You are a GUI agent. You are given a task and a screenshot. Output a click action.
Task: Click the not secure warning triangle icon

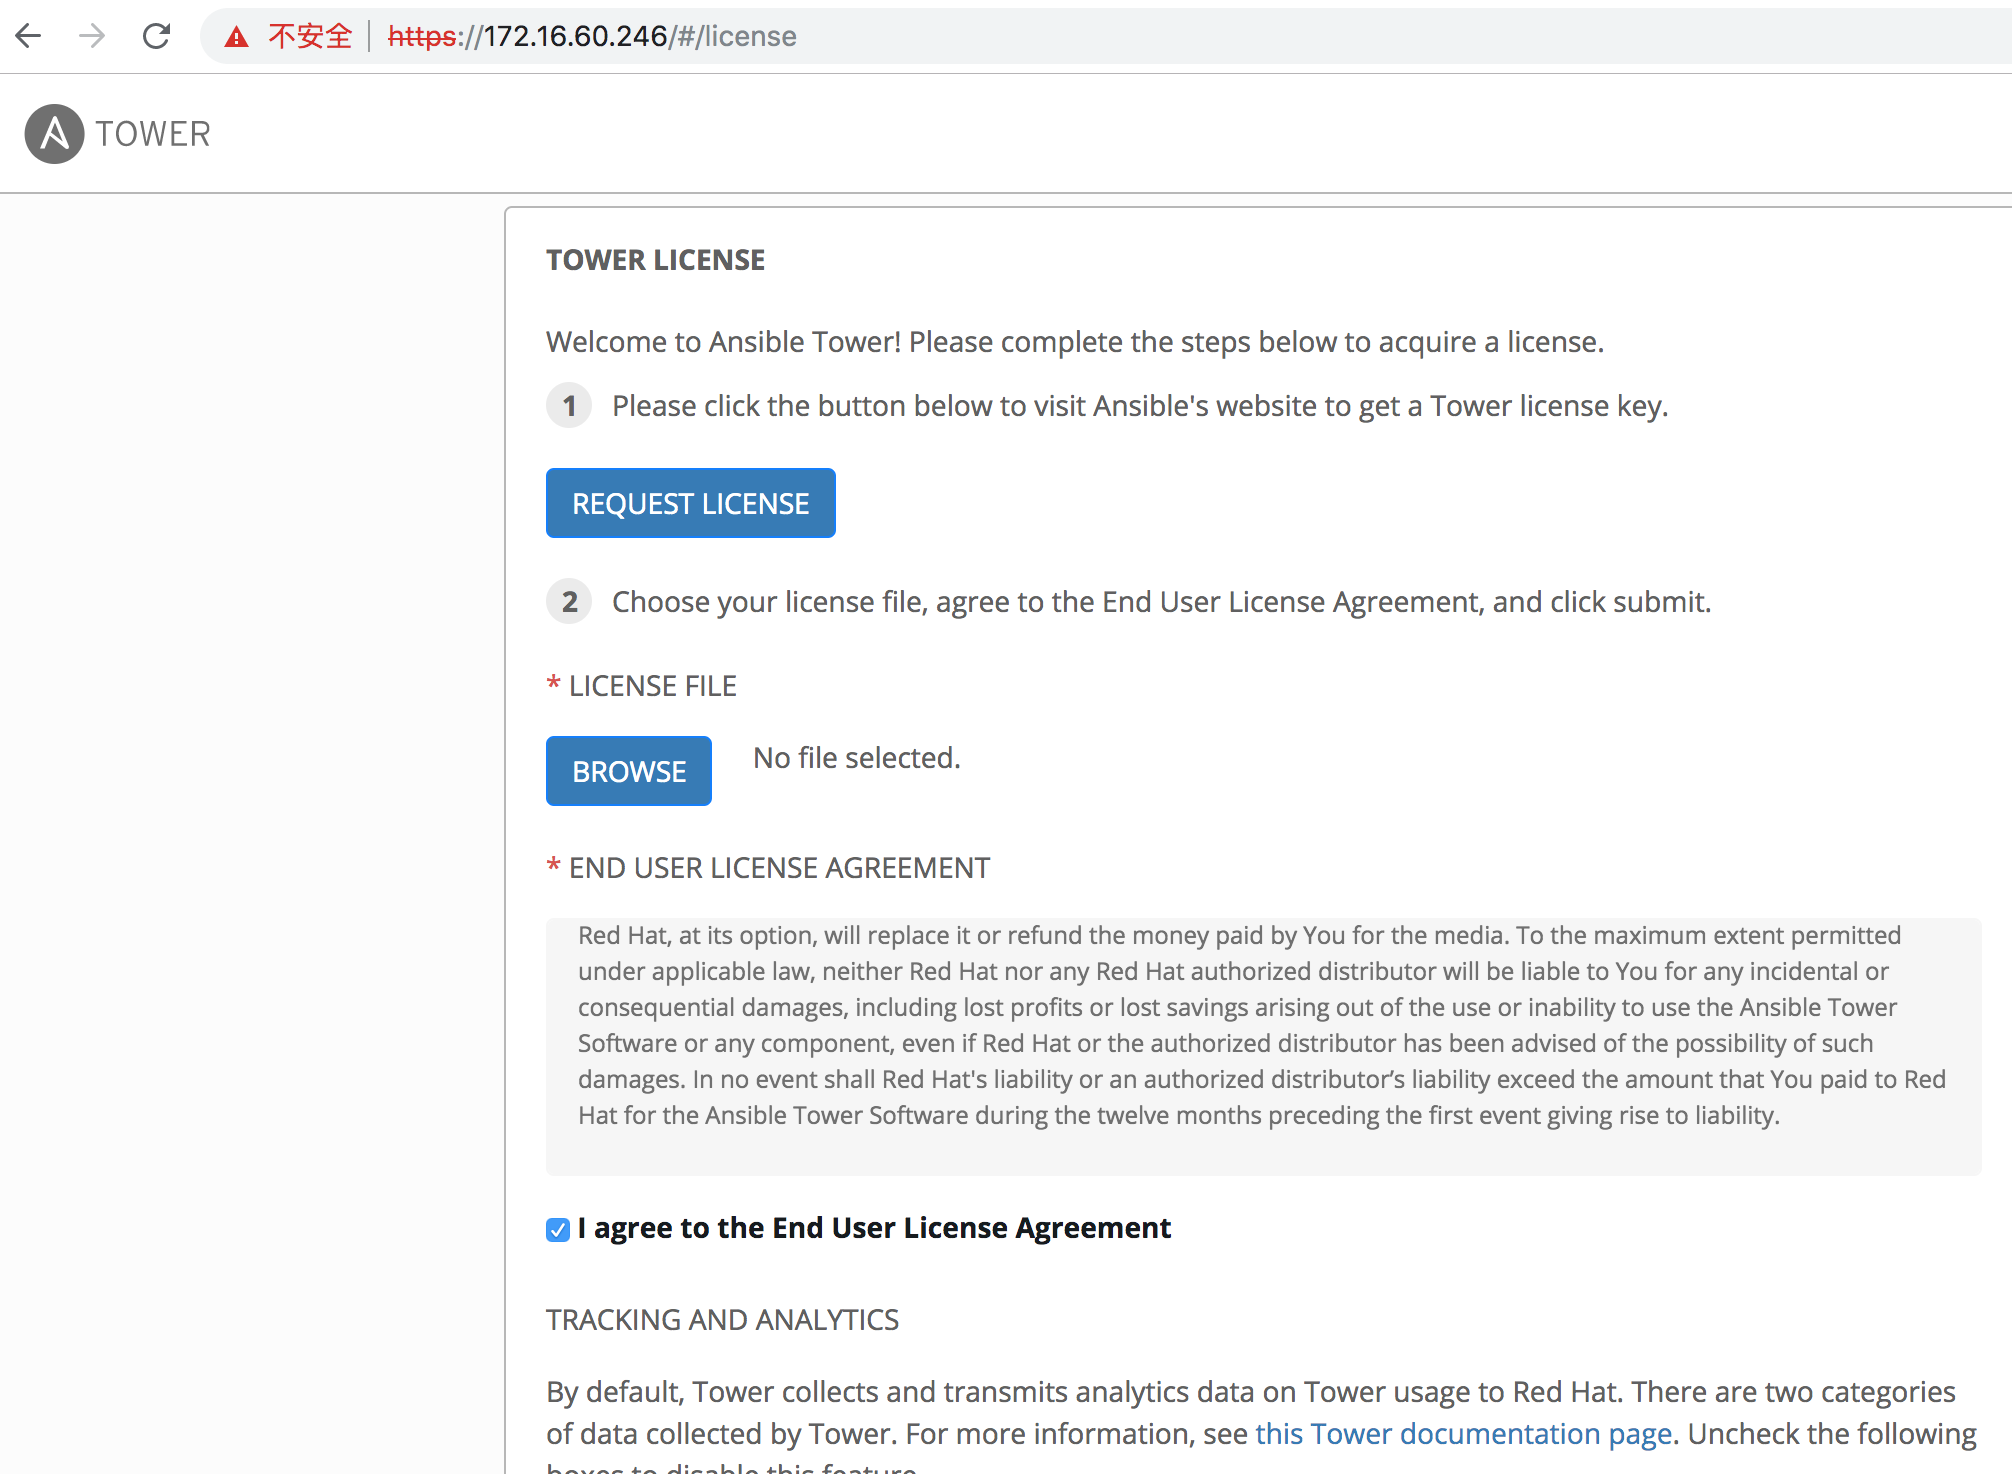pyautogui.click(x=236, y=37)
